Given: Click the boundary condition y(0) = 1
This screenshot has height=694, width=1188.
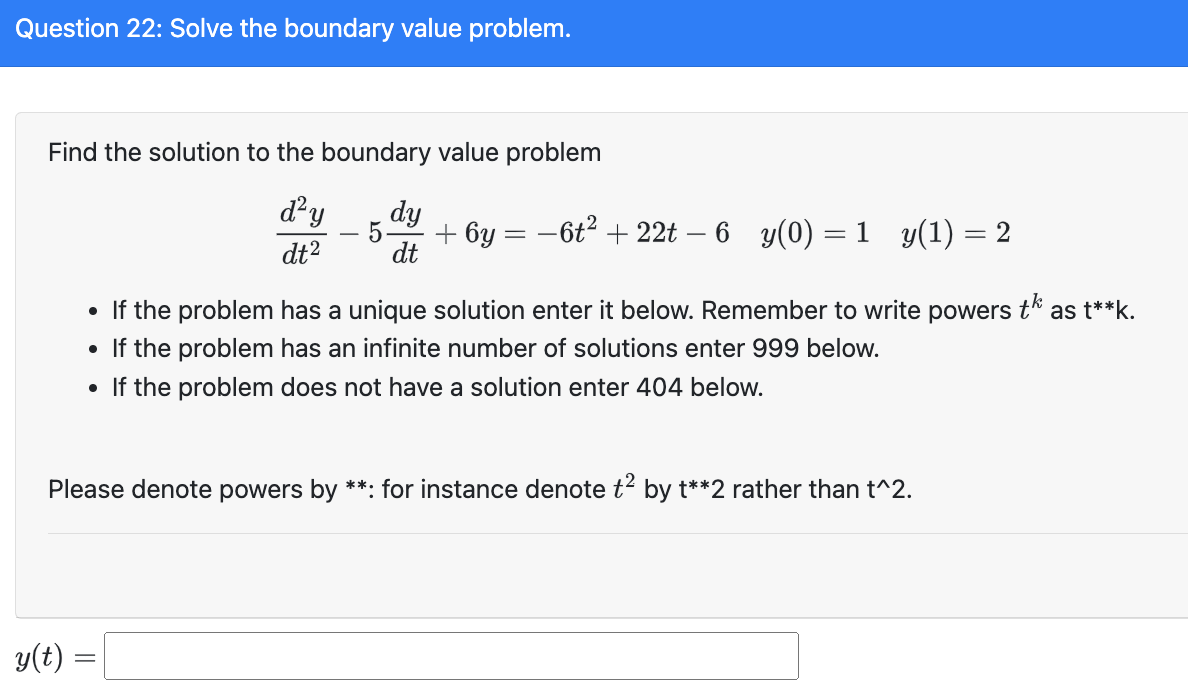Looking at the screenshot, I should (817, 232).
